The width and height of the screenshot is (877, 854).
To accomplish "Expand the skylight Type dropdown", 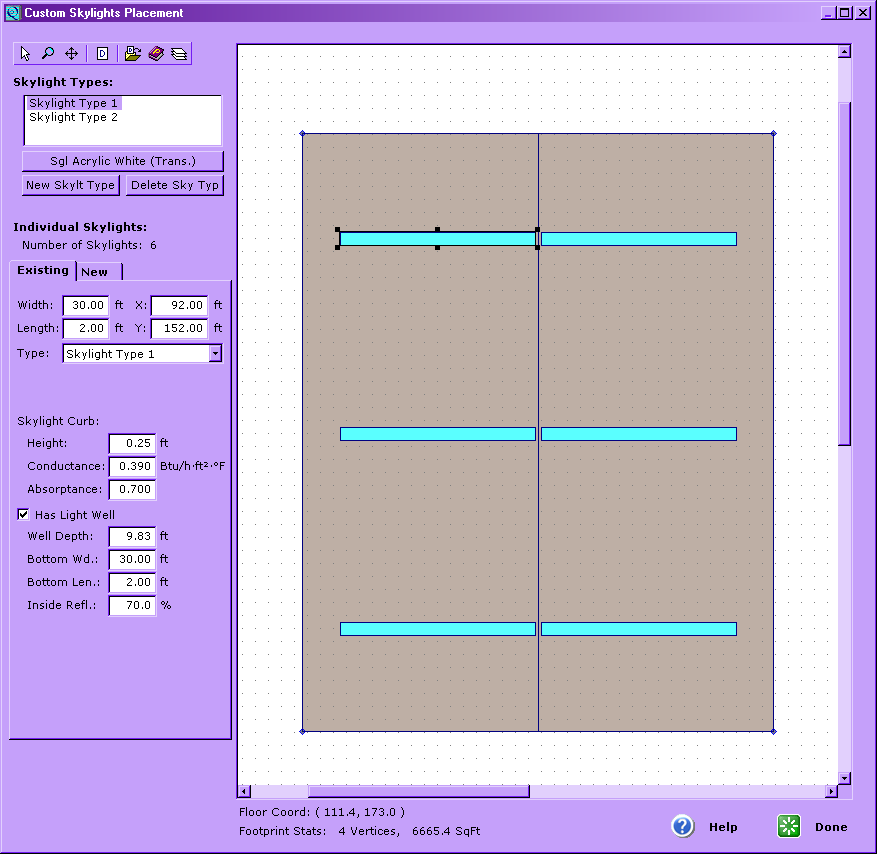I will [x=215, y=353].
